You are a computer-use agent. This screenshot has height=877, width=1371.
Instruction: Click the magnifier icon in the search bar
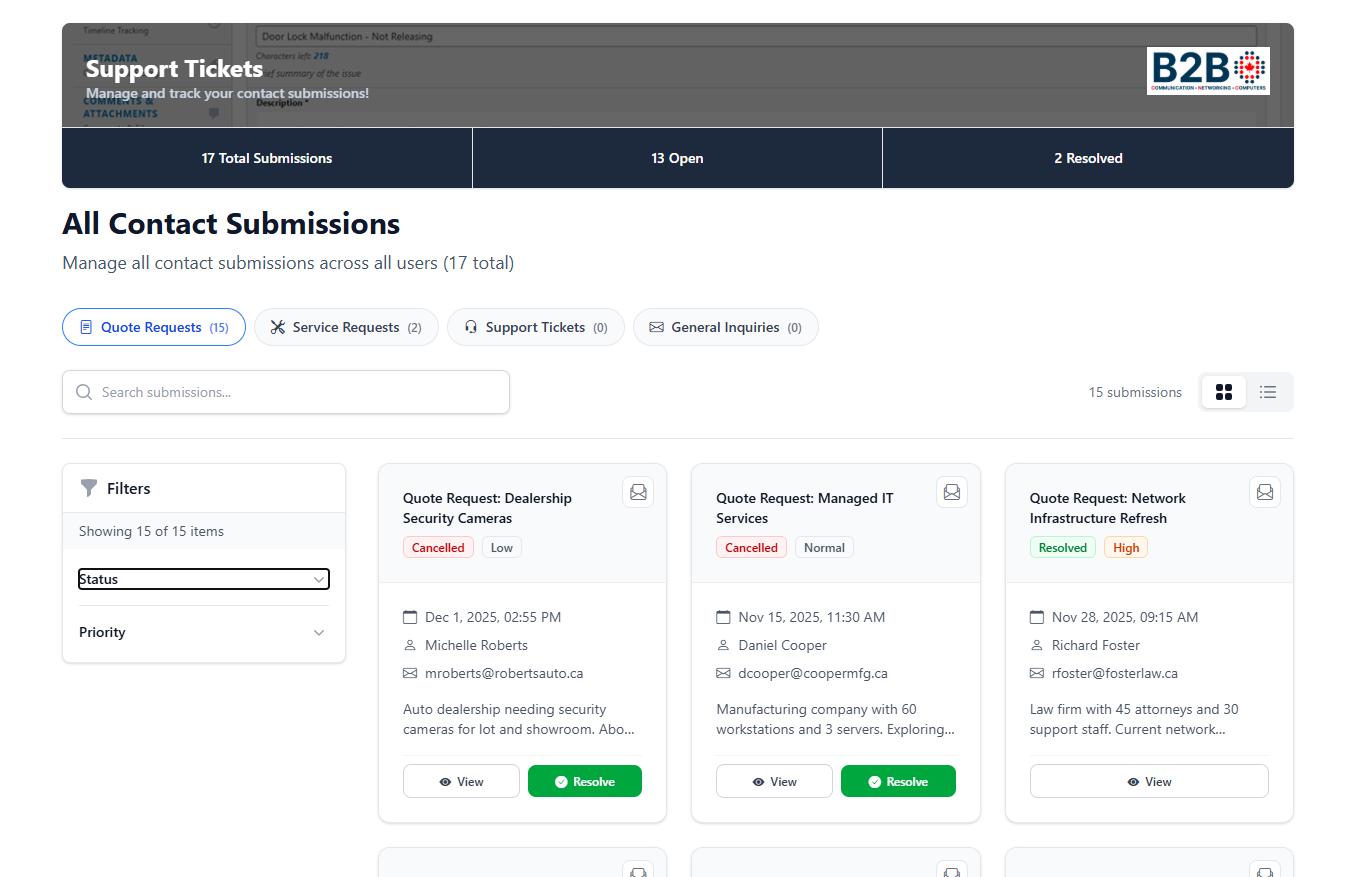point(84,392)
